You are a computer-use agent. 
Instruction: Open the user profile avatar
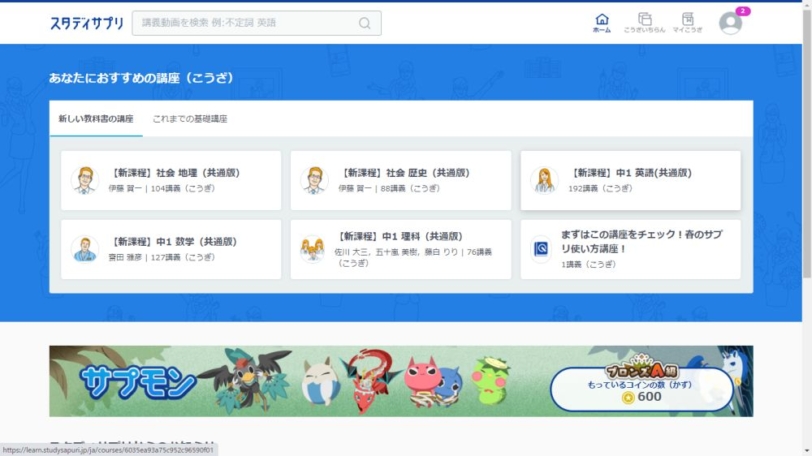pos(730,23)
